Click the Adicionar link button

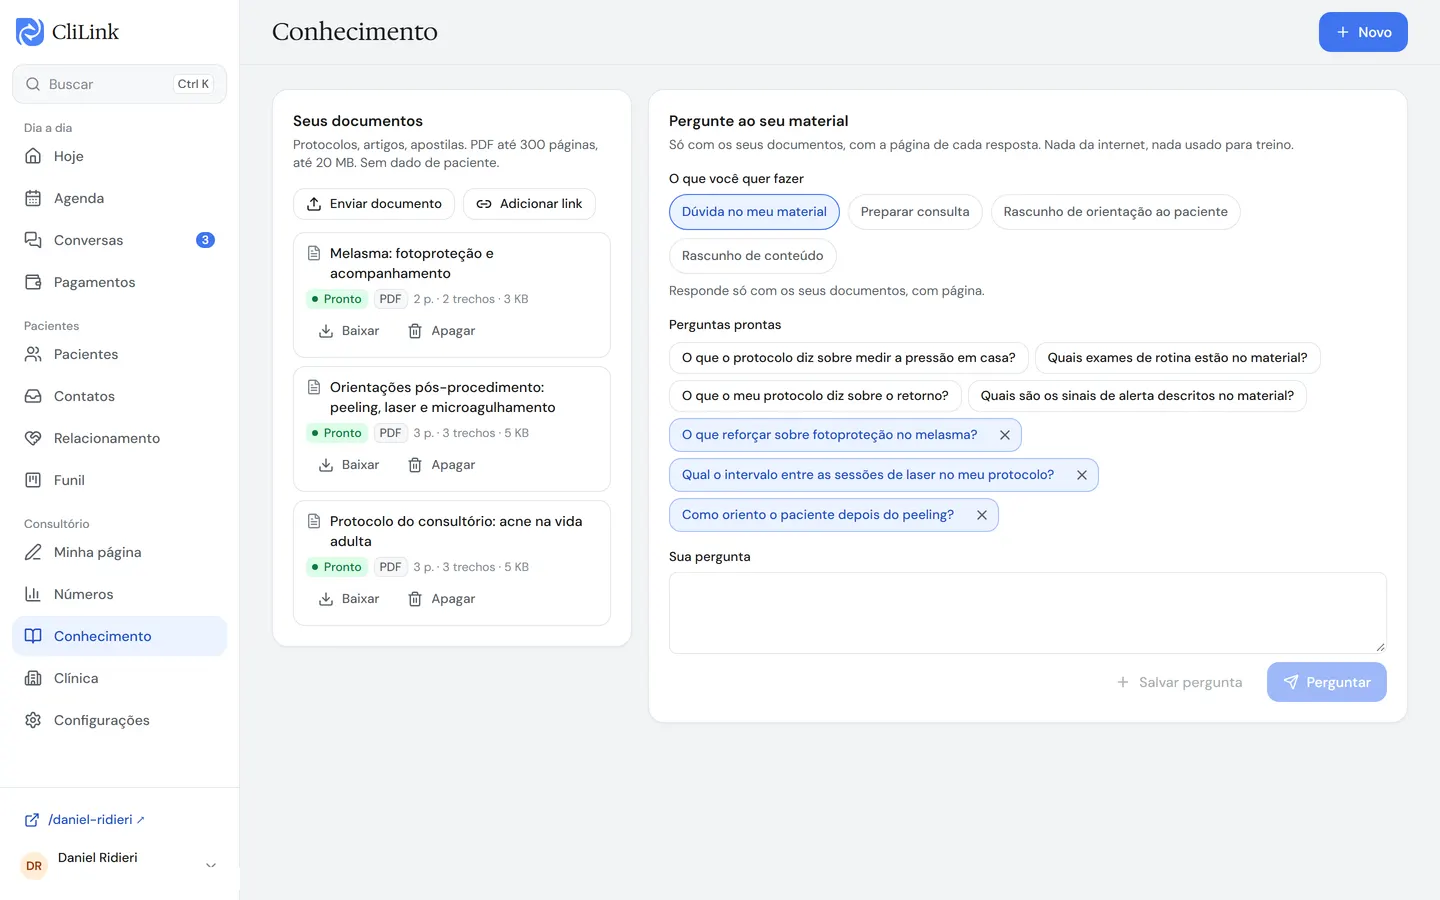[x=529, y=204]
